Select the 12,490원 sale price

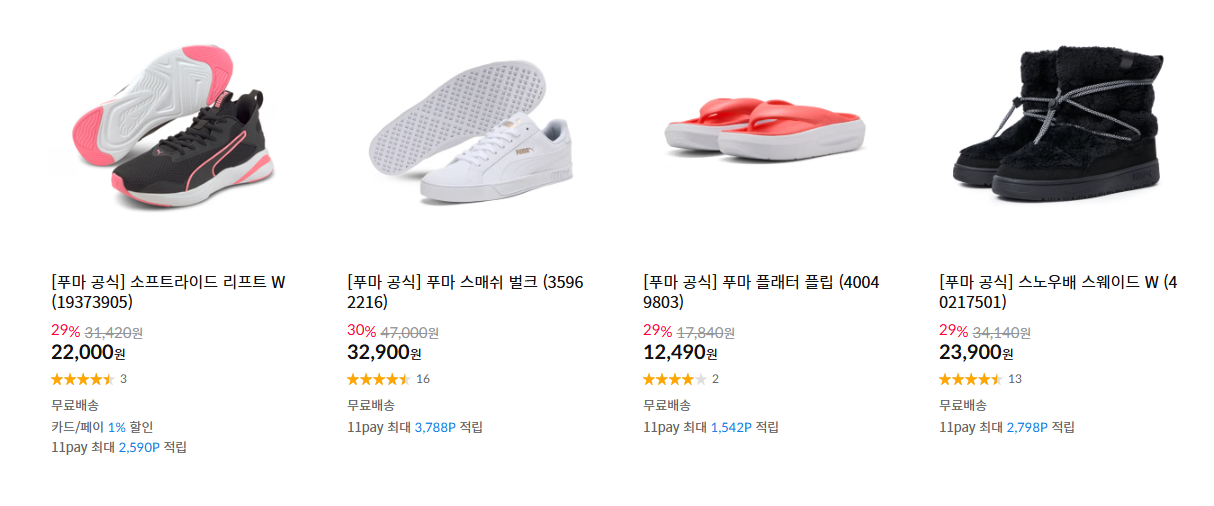[680, 352]
